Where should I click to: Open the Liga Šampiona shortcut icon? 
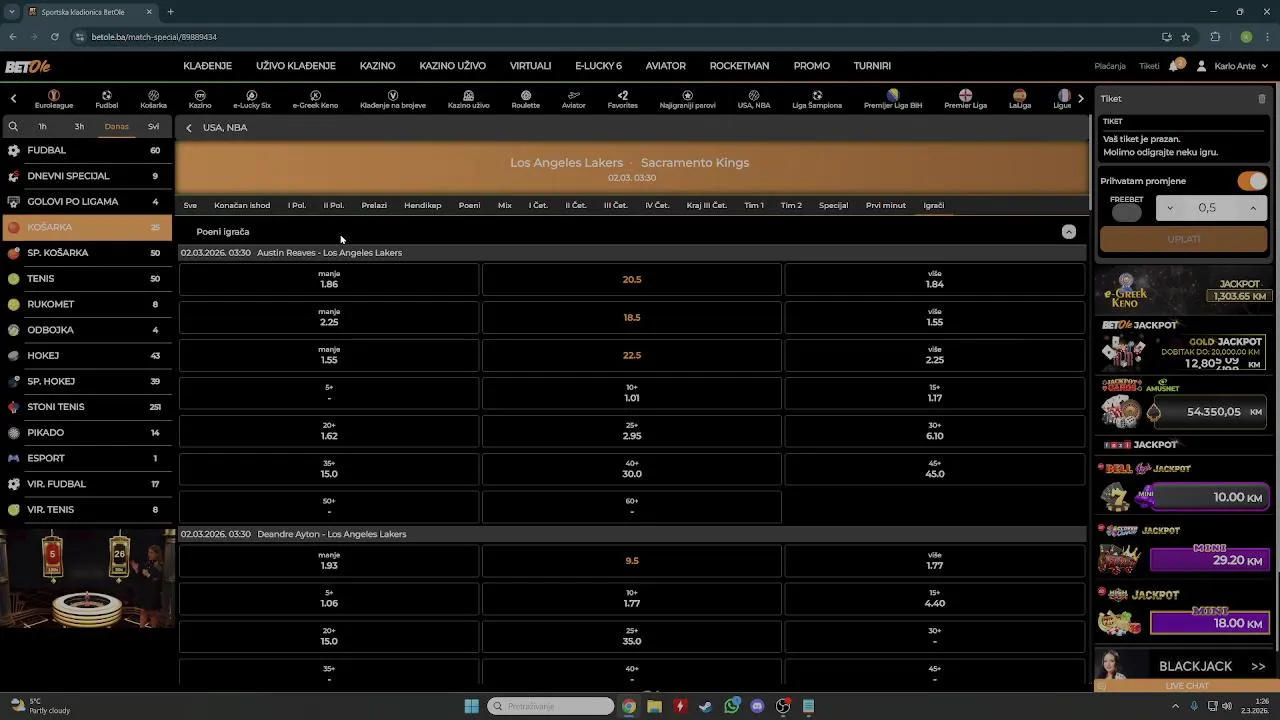pos(817,99)
